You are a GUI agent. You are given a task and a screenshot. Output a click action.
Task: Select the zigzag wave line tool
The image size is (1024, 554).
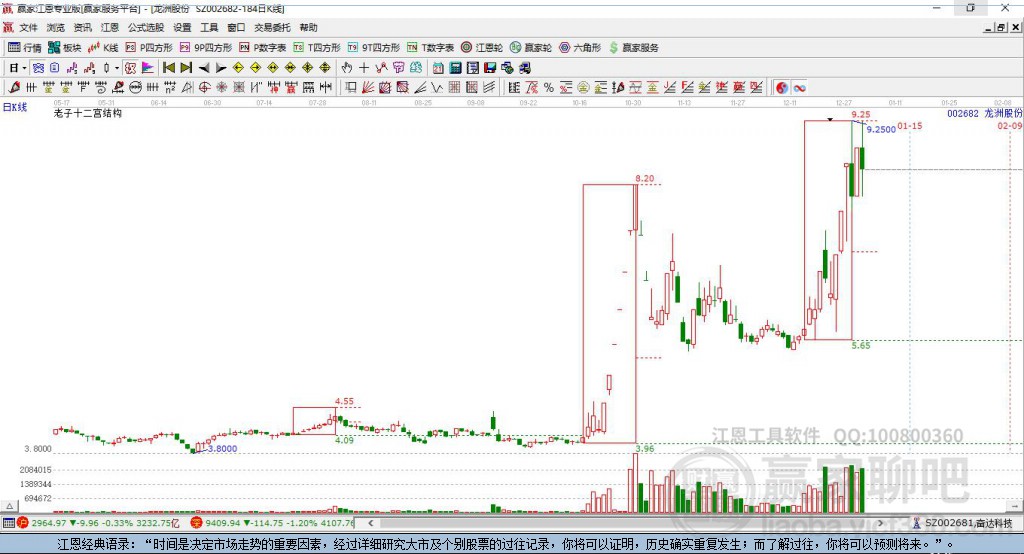pos(437,88)
